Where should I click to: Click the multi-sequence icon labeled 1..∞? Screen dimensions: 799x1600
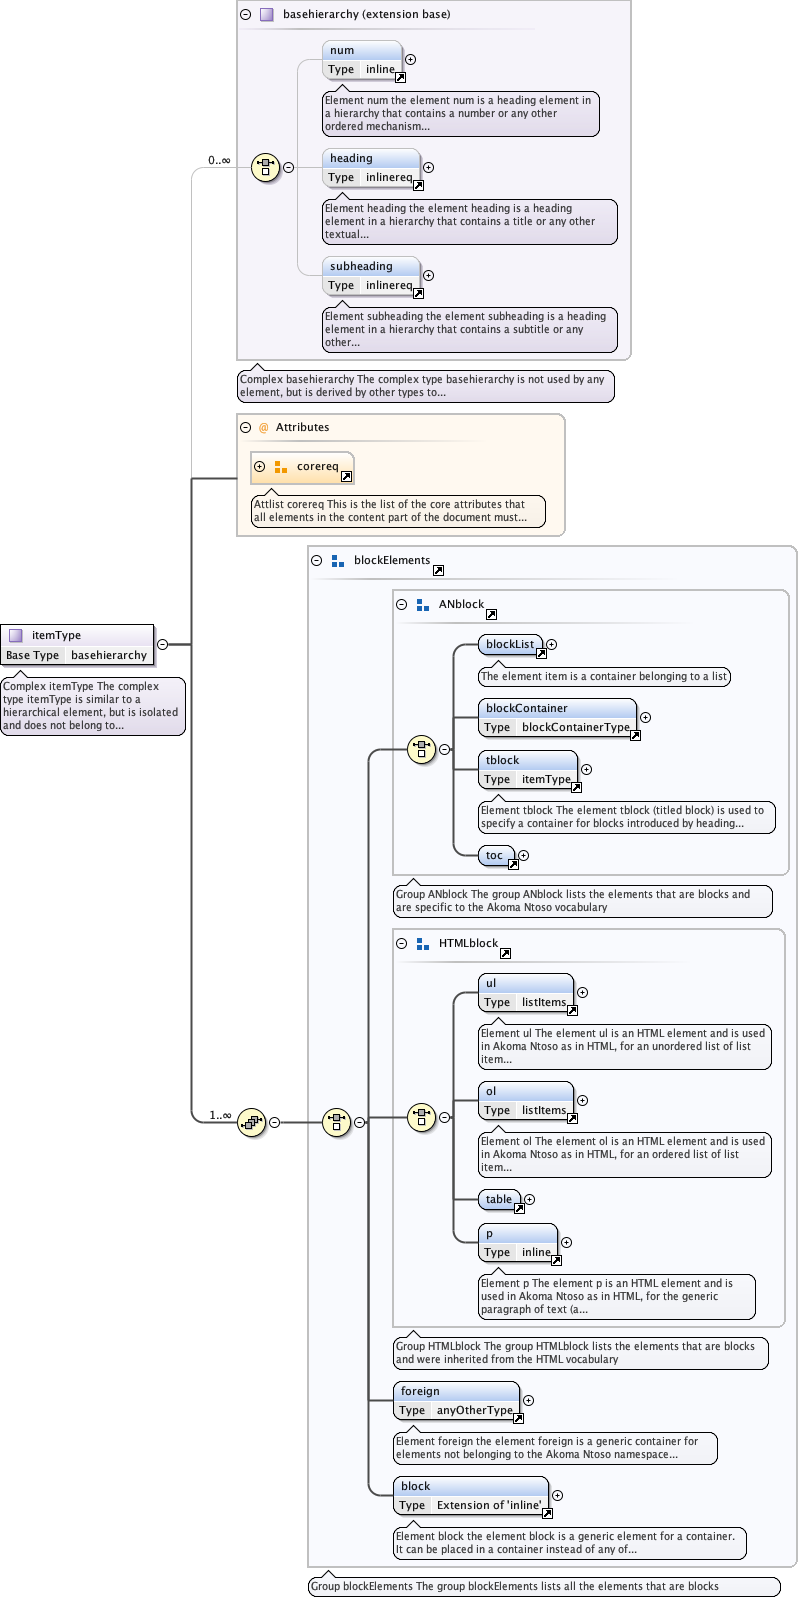tap(251, 1122)
